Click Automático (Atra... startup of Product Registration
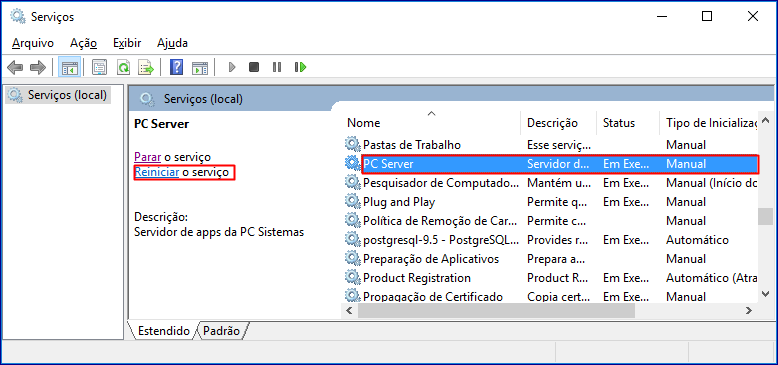The width and height of the screenshot is (778, 365). point(712,278)
